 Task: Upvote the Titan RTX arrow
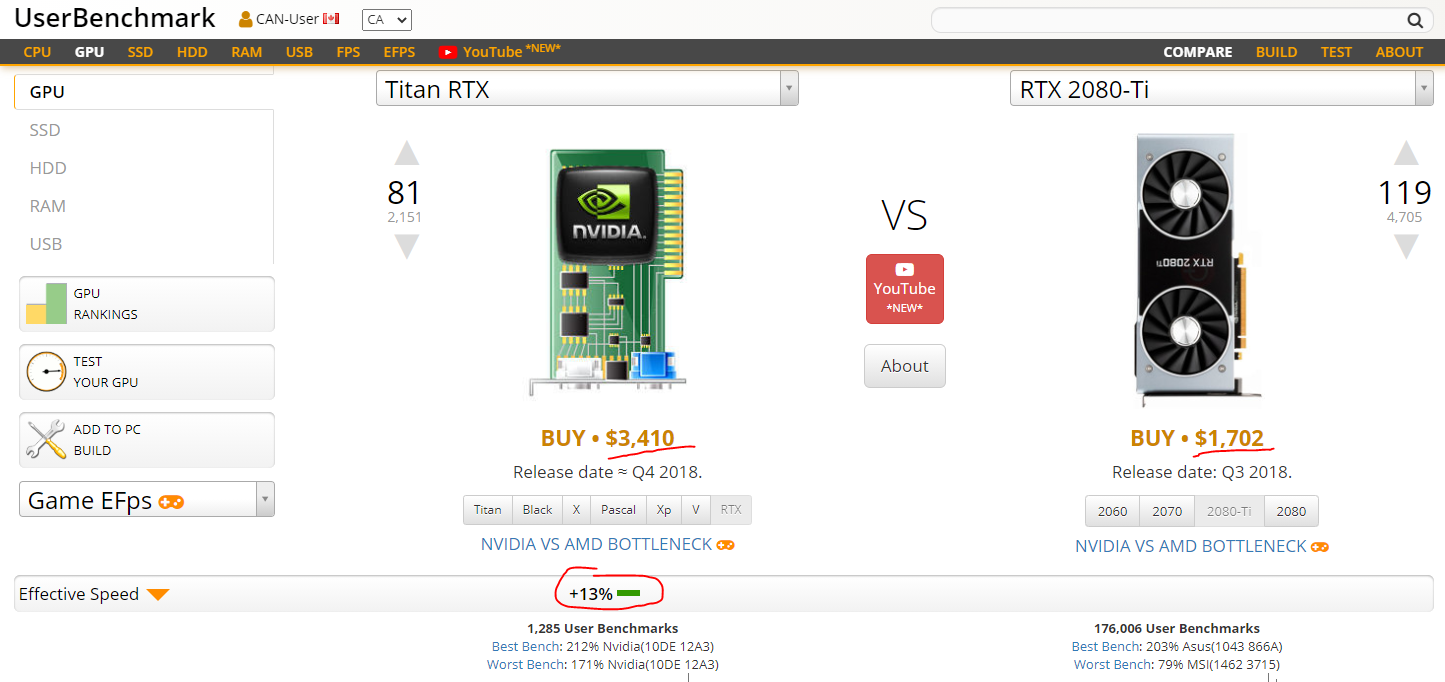click(x=406, y=153)
